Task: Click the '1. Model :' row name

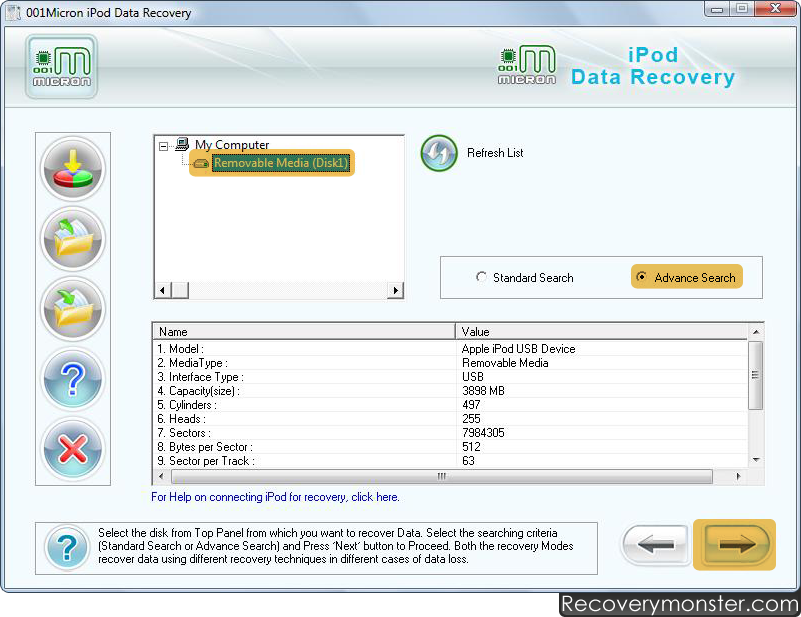Action: (x=180, y=349)
